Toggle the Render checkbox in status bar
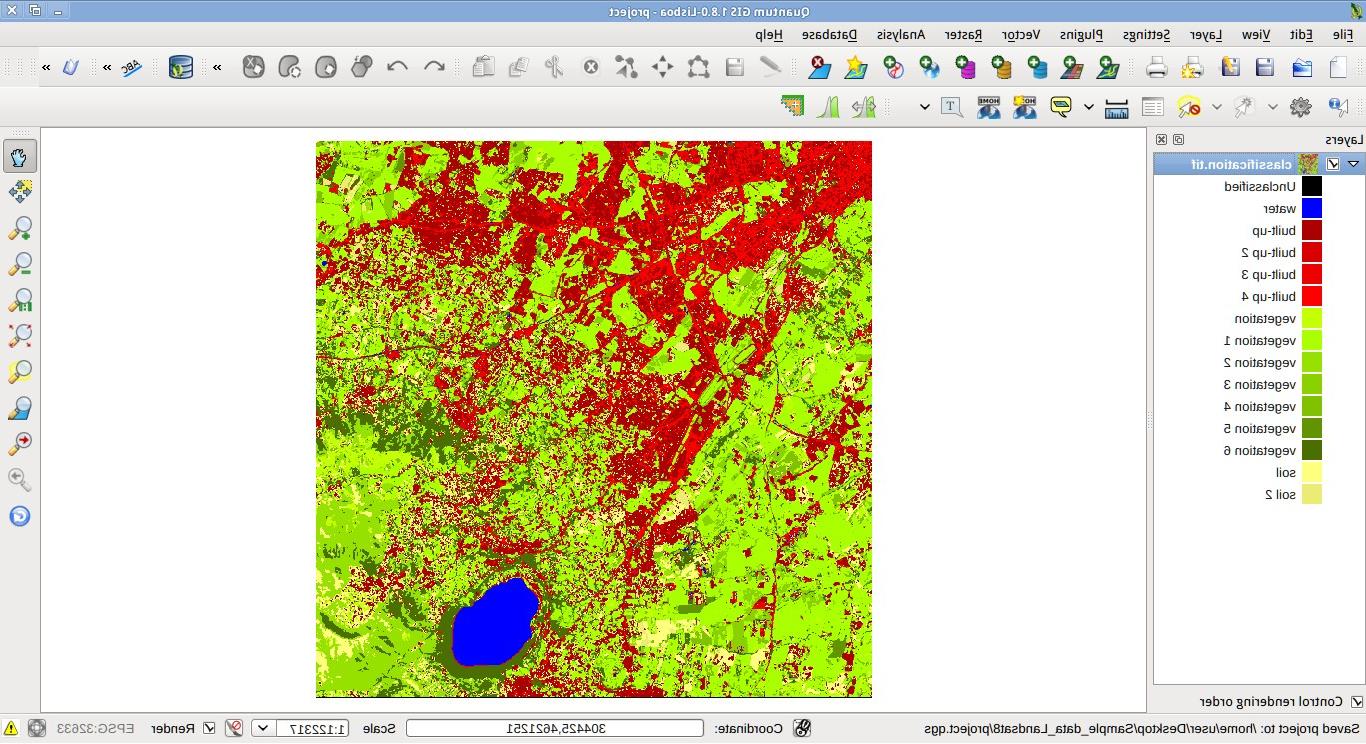This screenshot has width=1366, height=744. tap(209, 729)
